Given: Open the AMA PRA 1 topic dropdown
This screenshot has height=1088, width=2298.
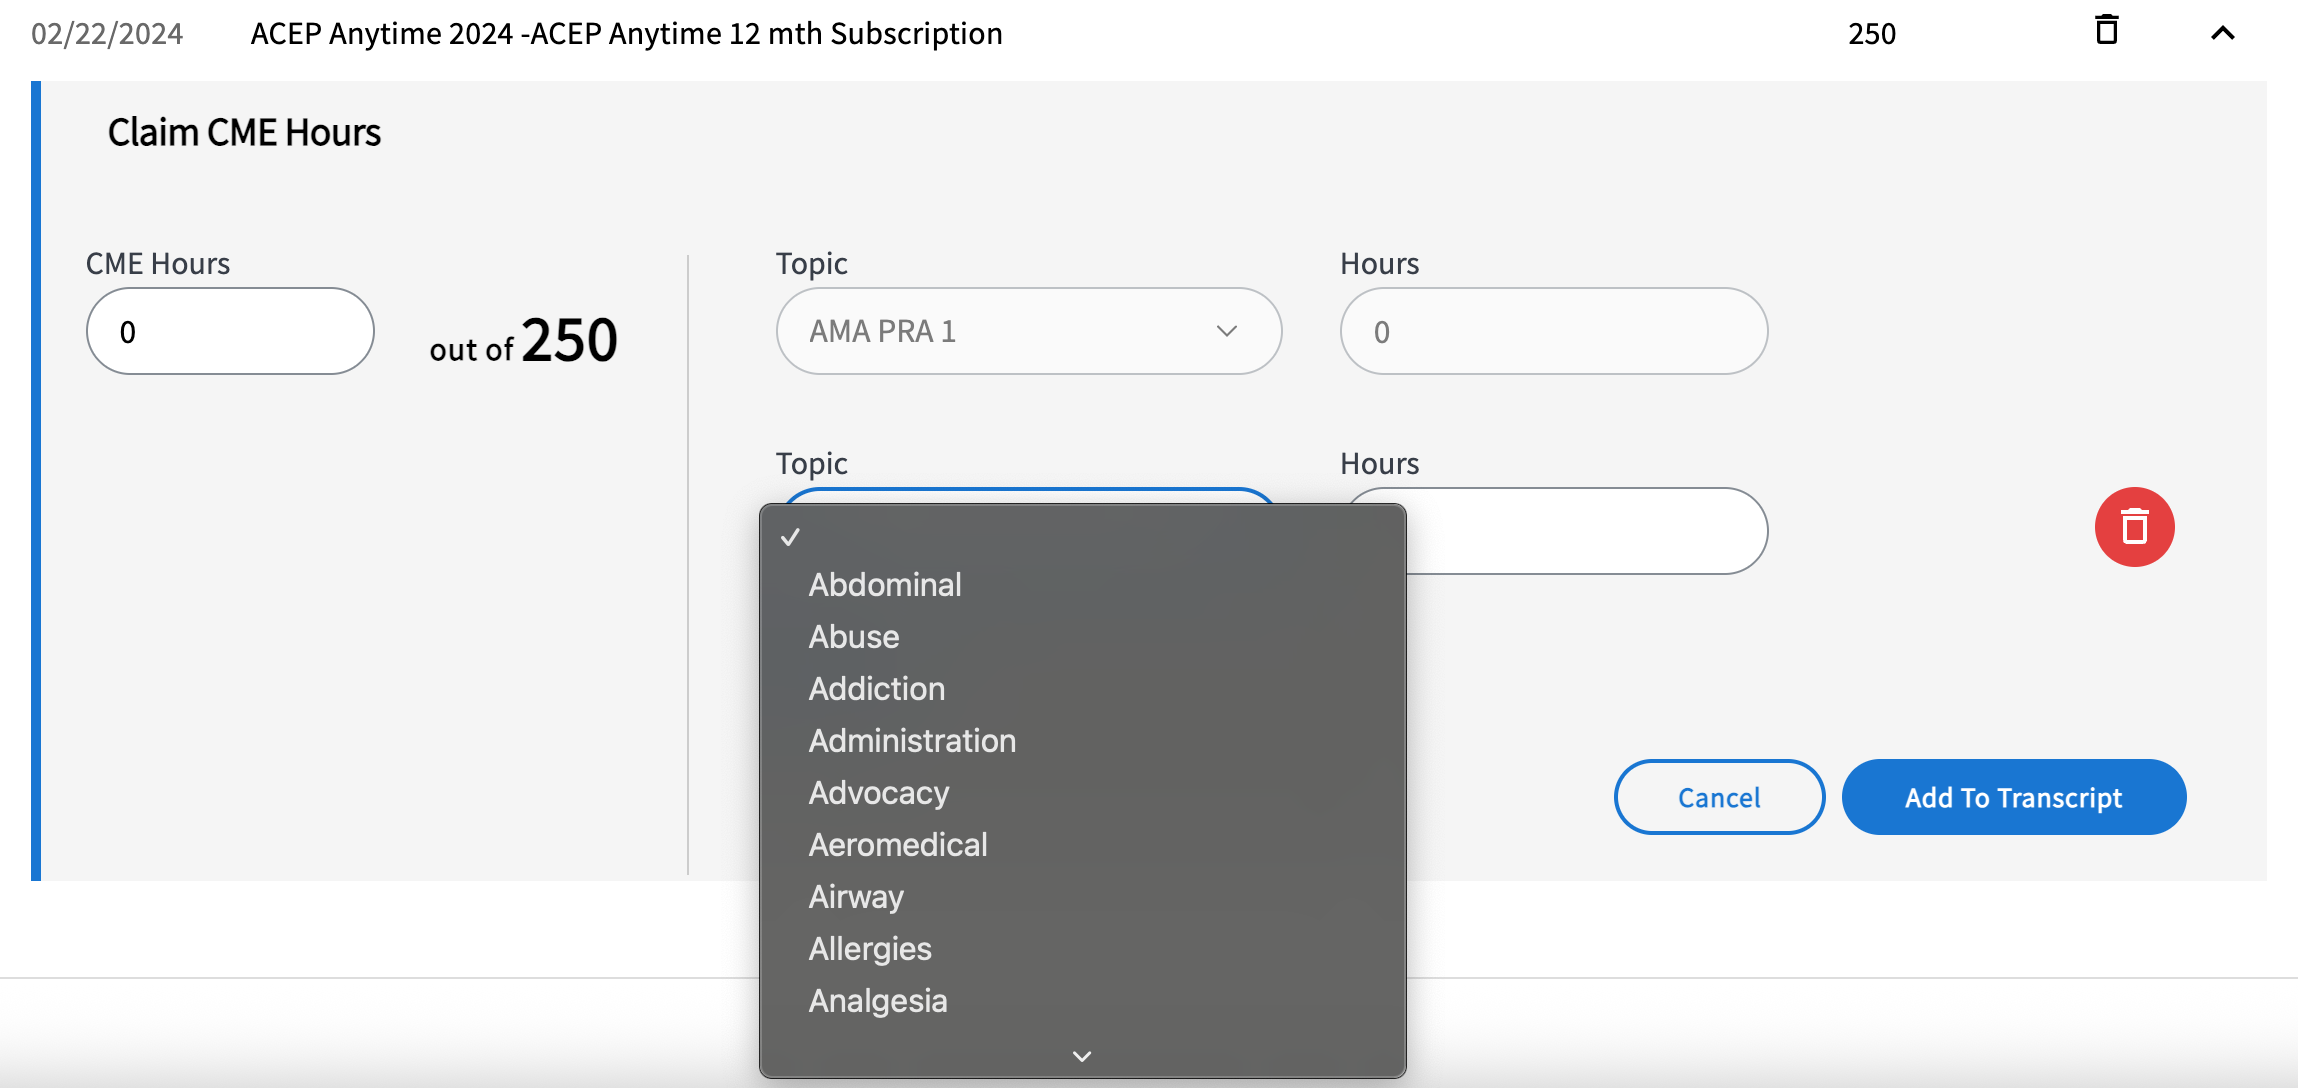Looking at the screenshot, I should pyautogui.click(x=1028, y=331).
